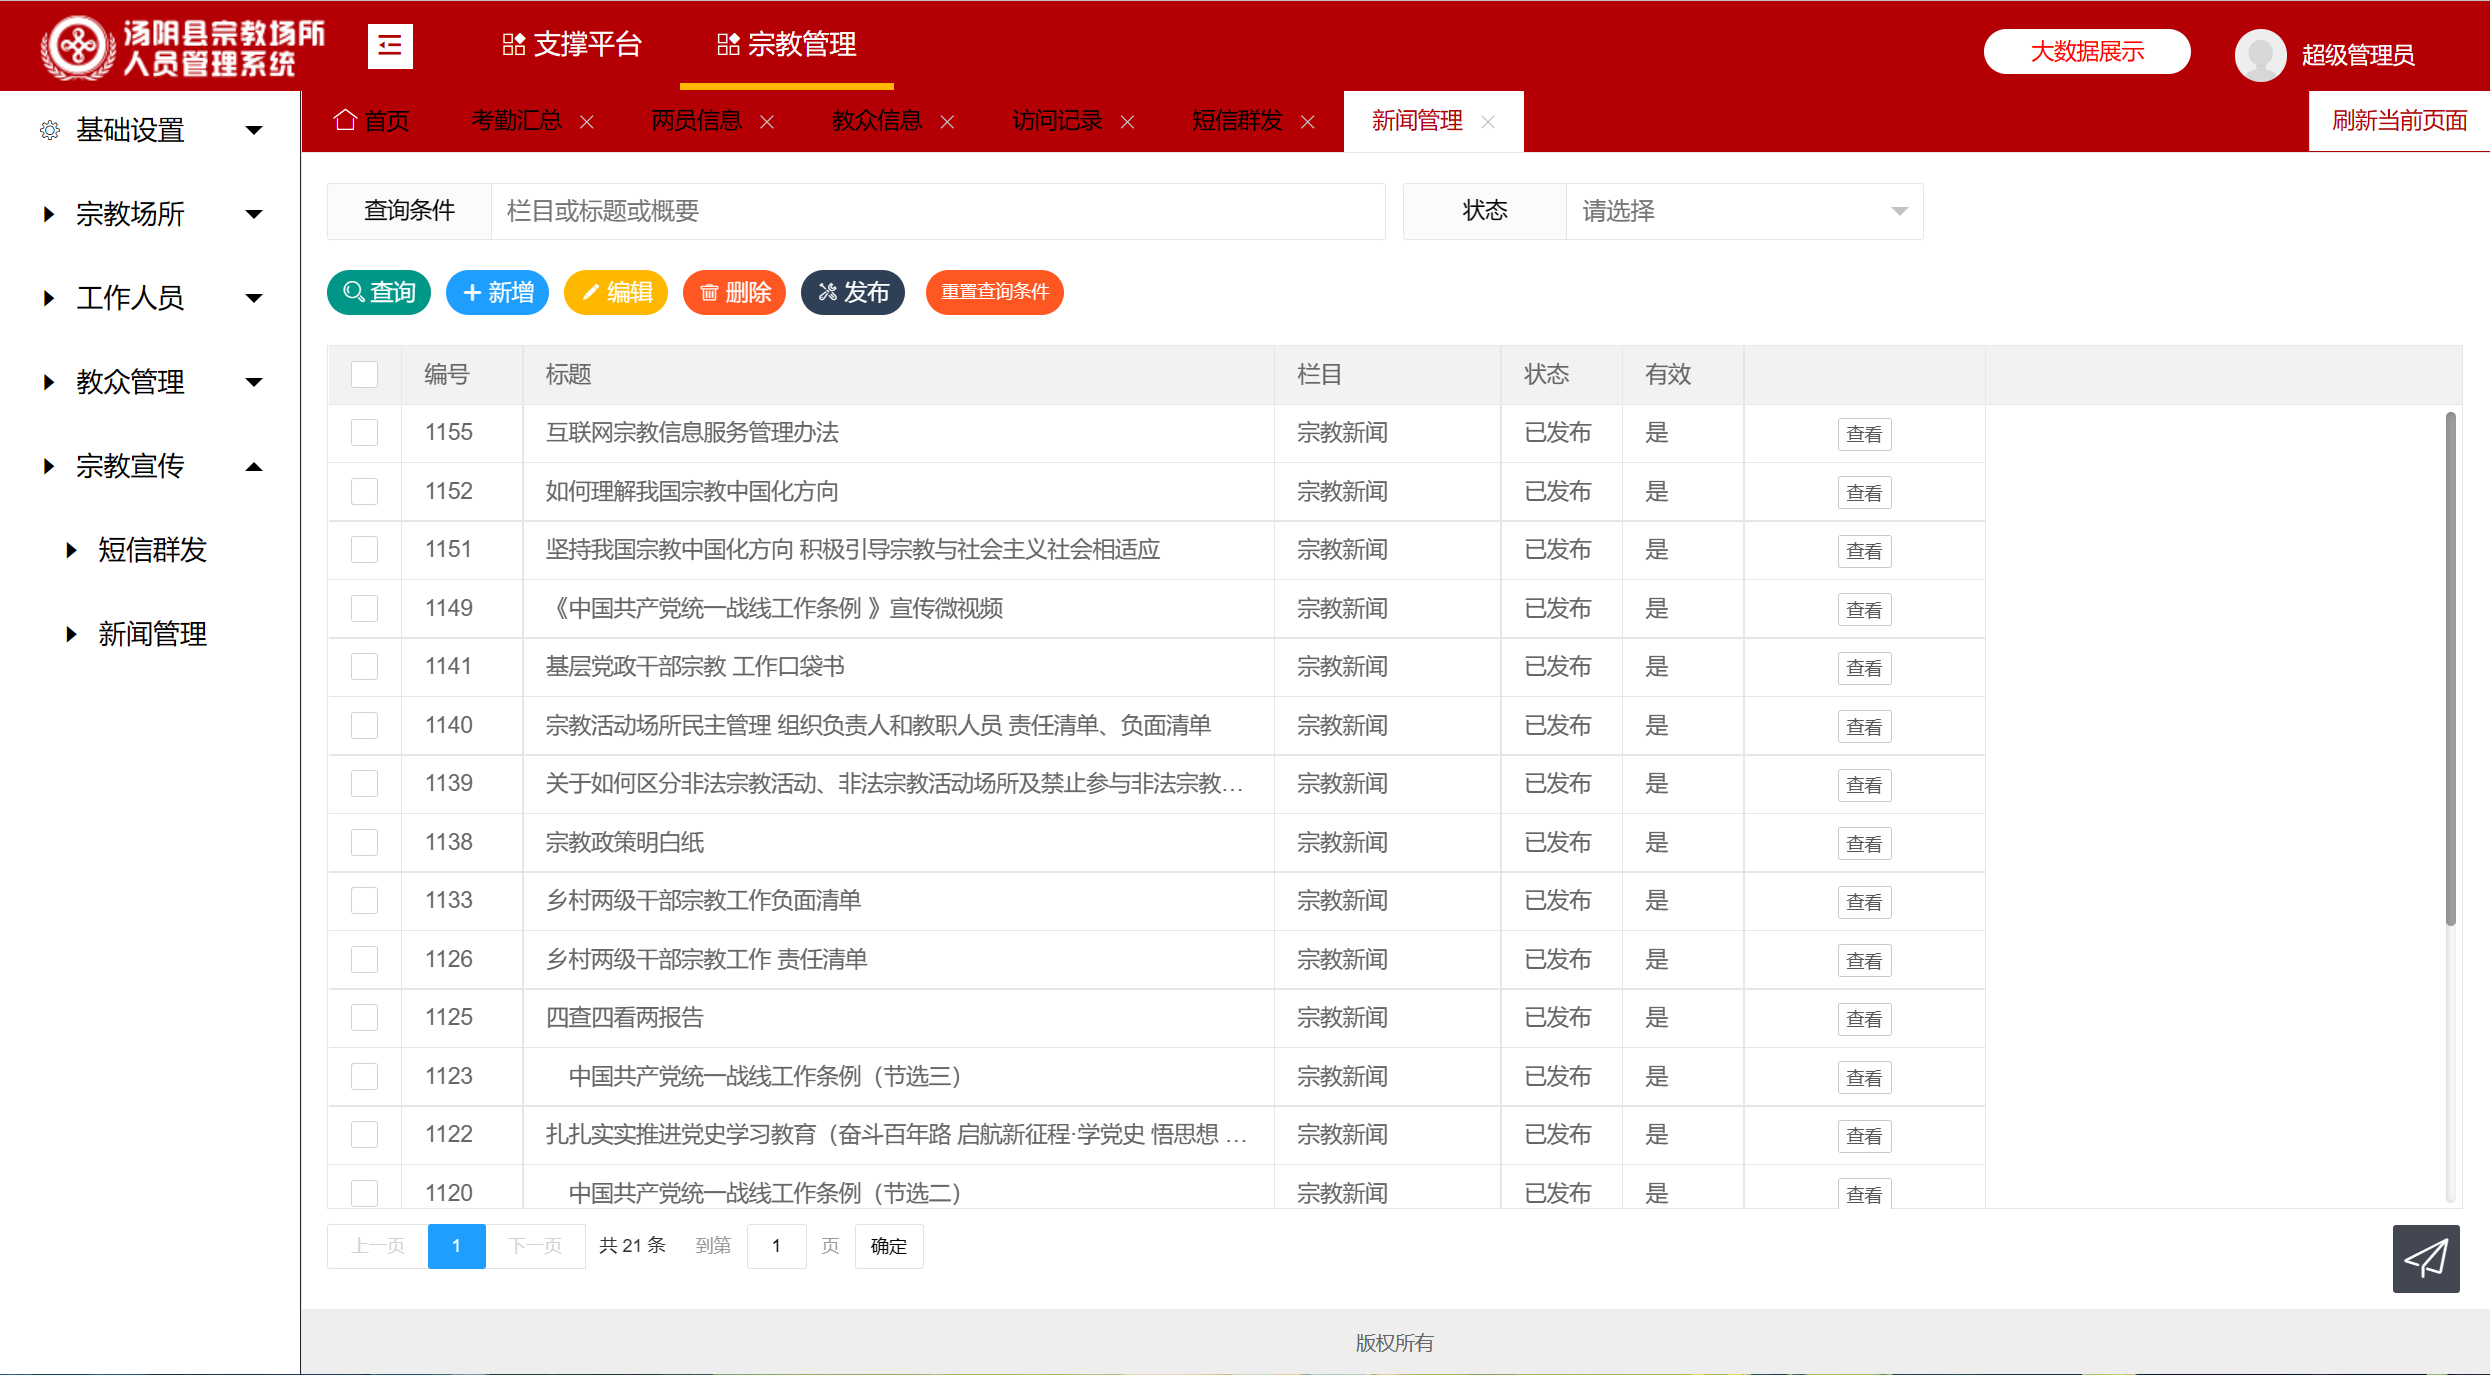This screenshot has width=2490, height=1375.
Task: Click the trash 删除 button
Action: point(734,292)
